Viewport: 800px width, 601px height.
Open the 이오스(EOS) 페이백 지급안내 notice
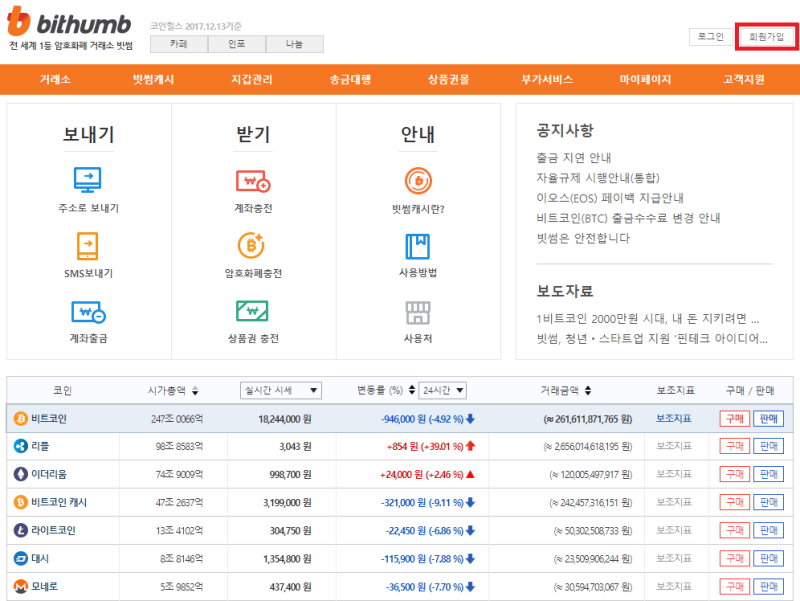click(x=610, y=198)
